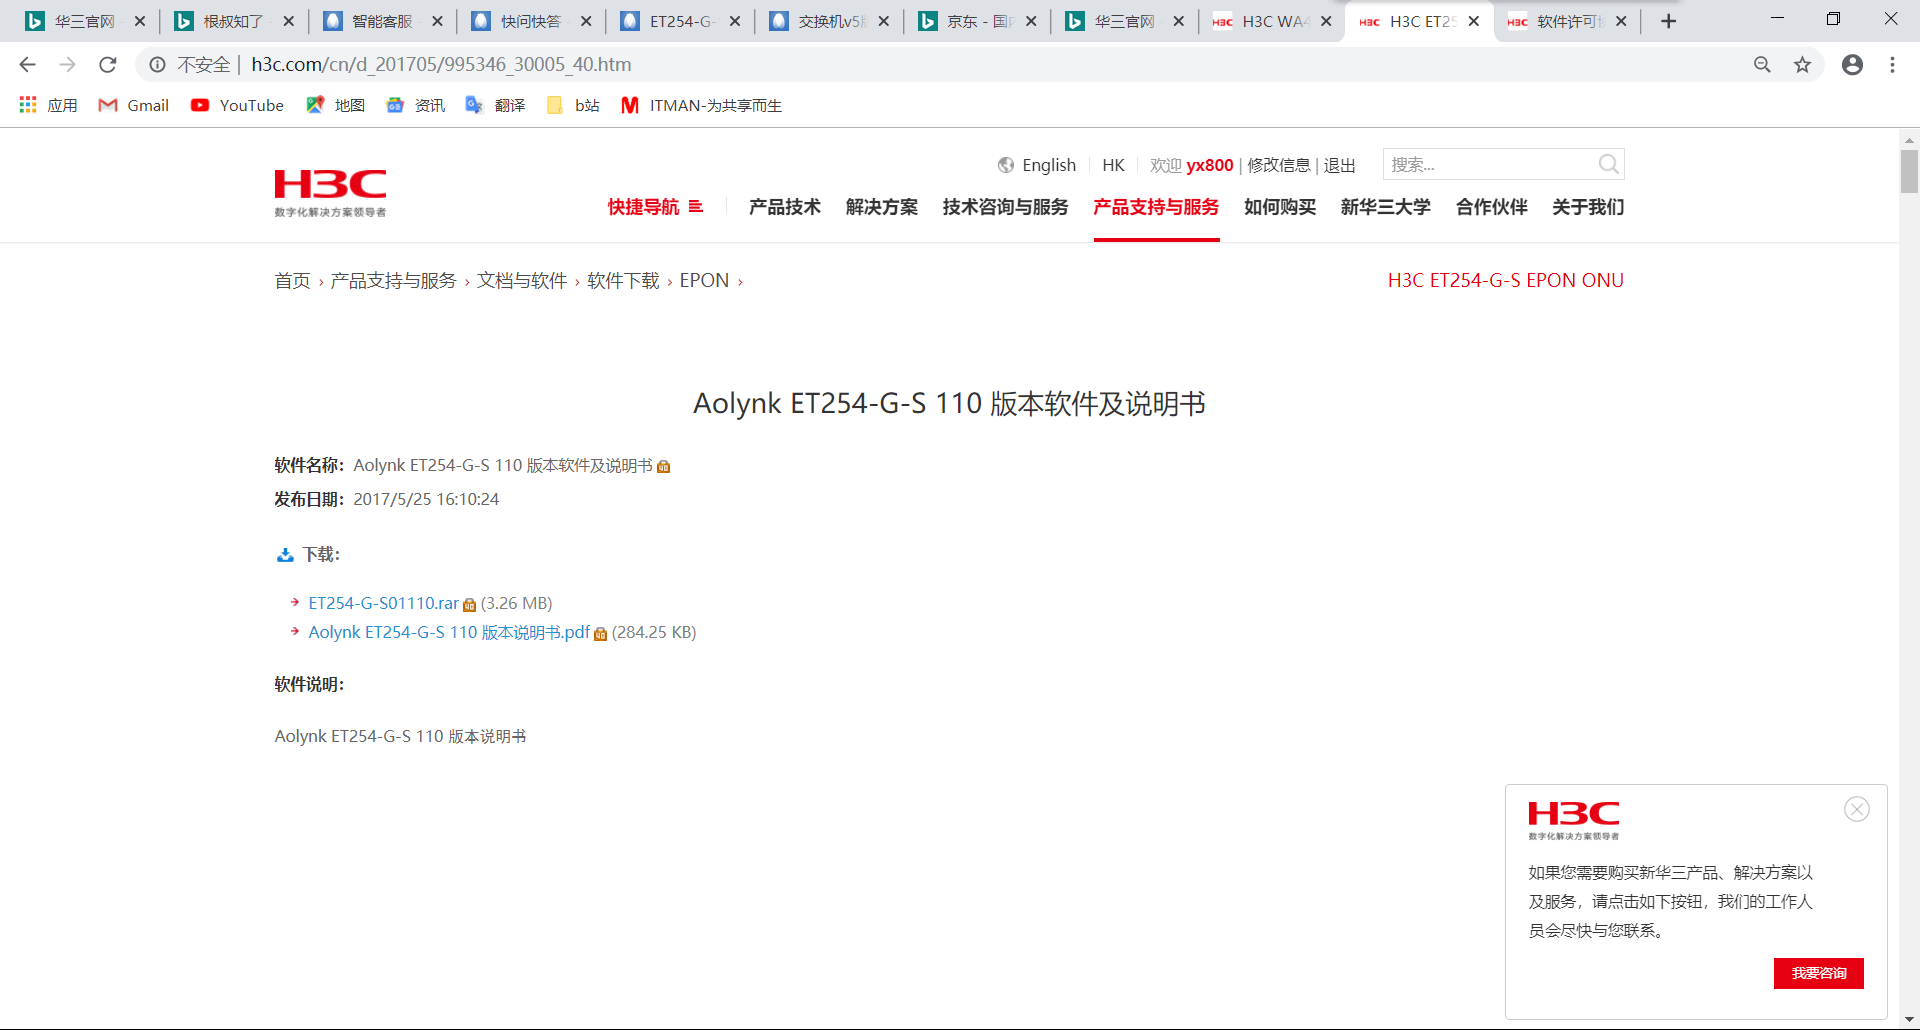Close the 智能客服 tab

437,21
